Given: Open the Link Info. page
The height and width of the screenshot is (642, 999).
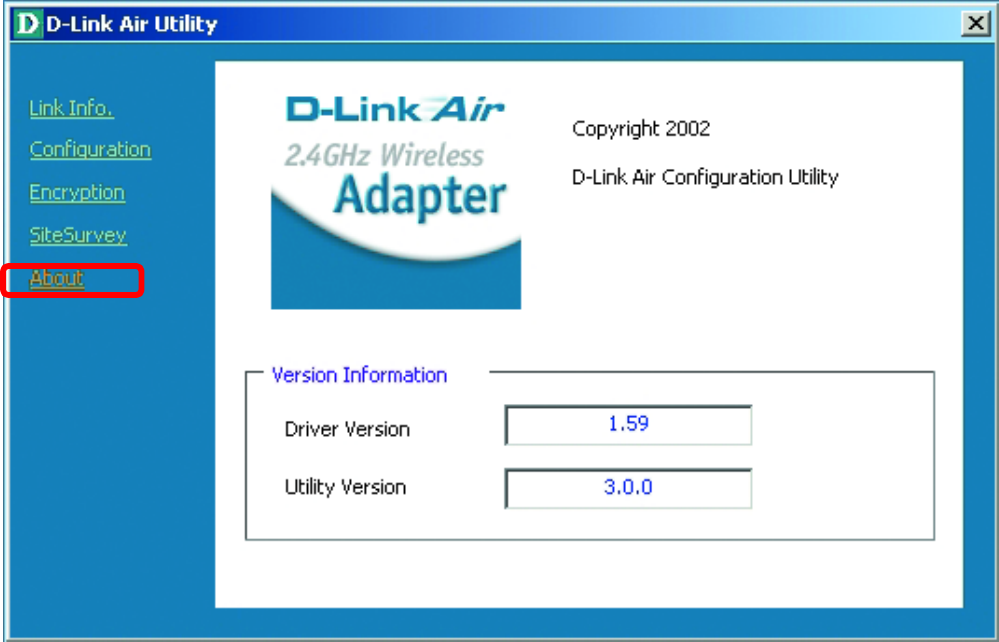Looking at the screenshot, I should coord(71,108).
